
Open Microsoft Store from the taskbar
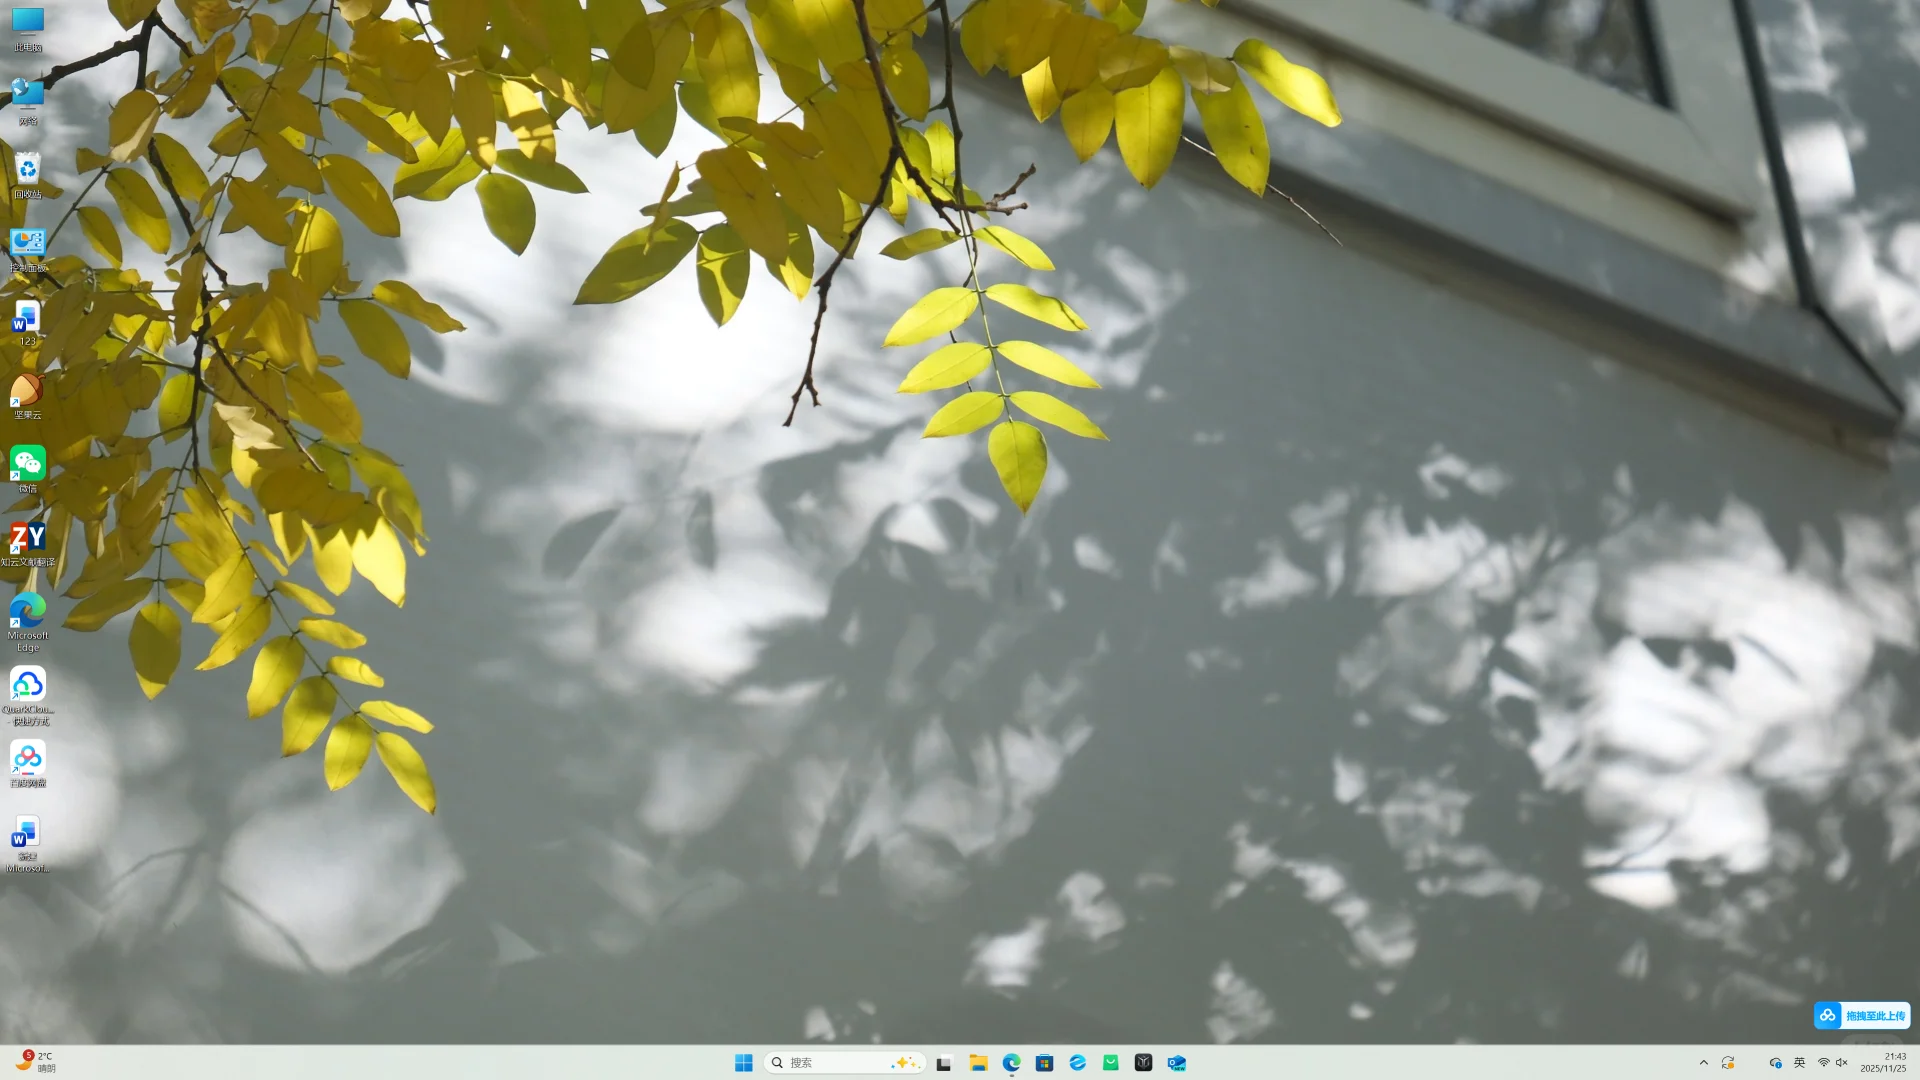1044,1063
